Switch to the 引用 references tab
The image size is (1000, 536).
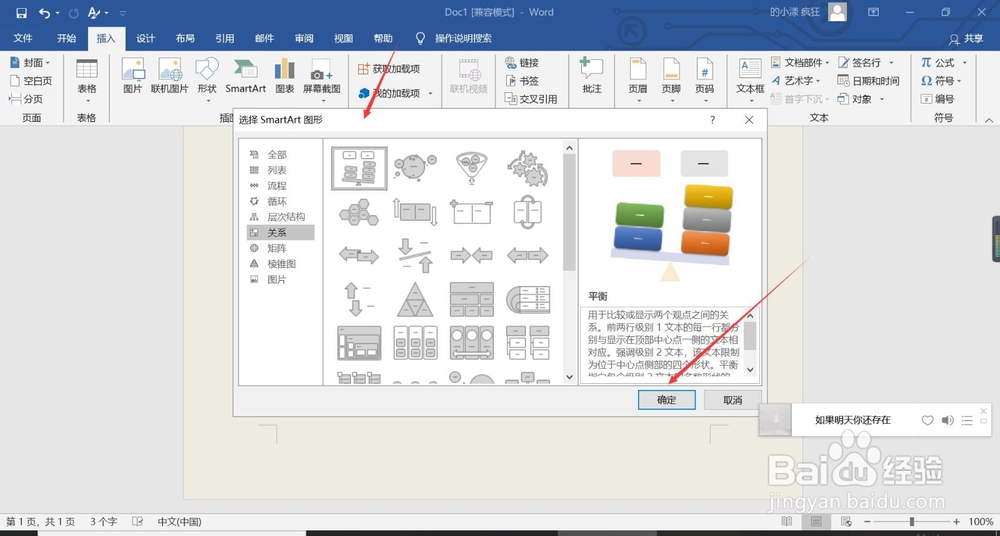(x=224, y=38)
